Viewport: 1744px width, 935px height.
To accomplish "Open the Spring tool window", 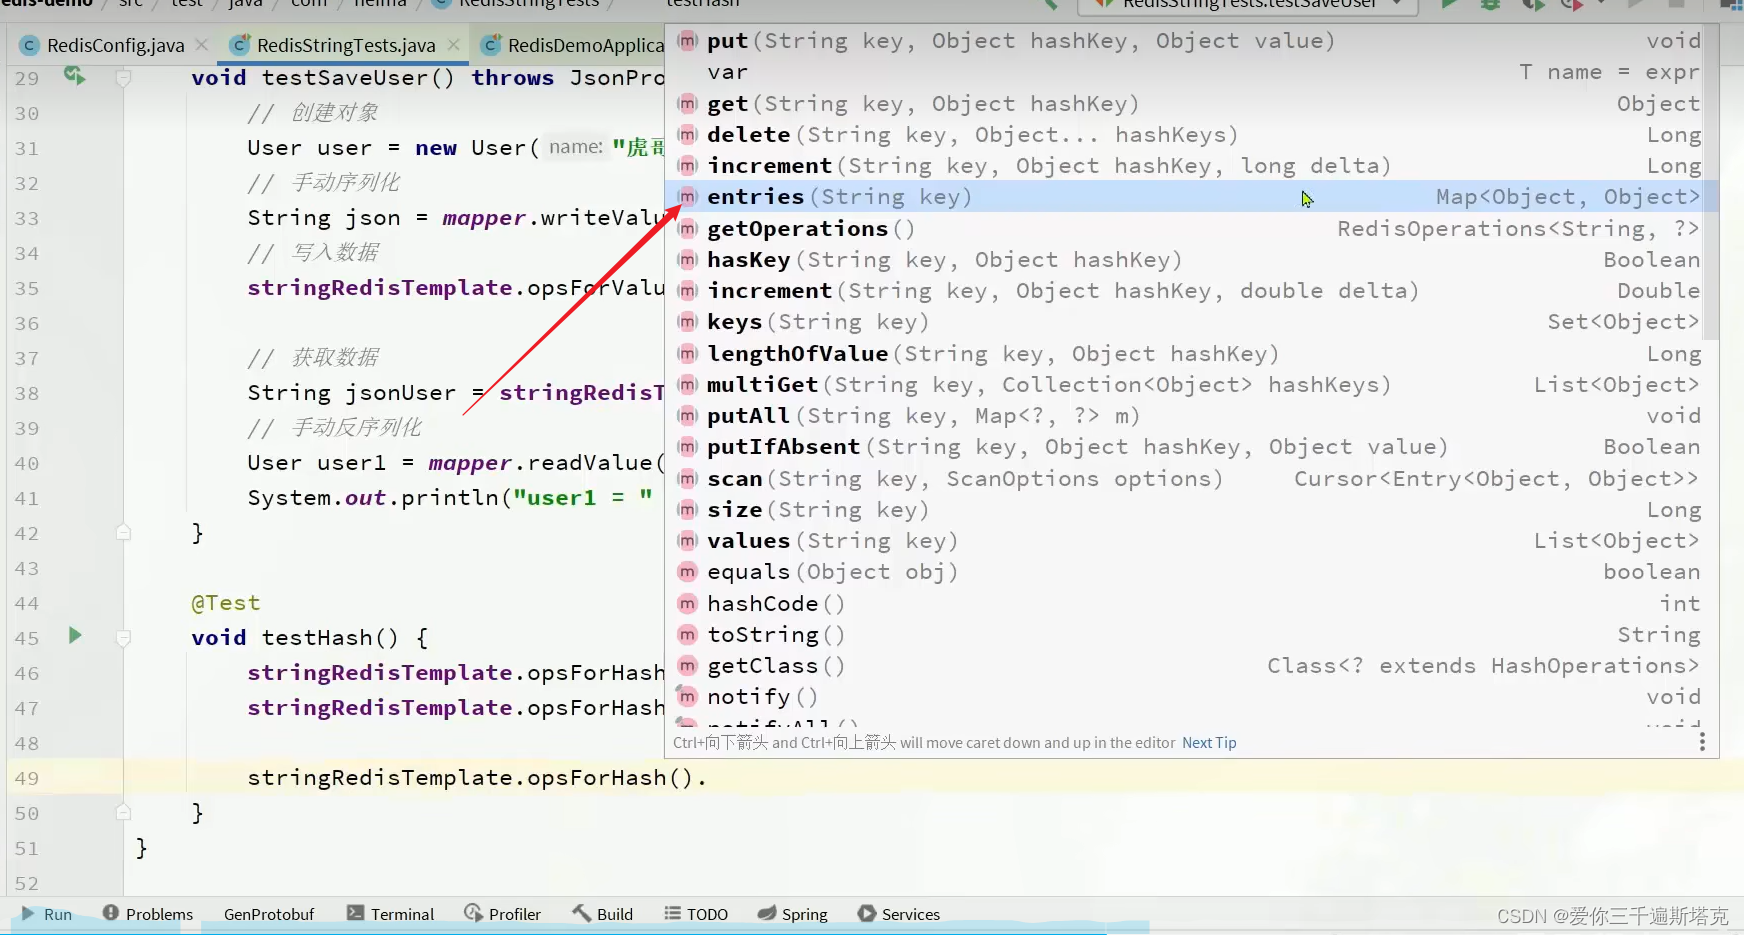I will [x=804, y=913].
